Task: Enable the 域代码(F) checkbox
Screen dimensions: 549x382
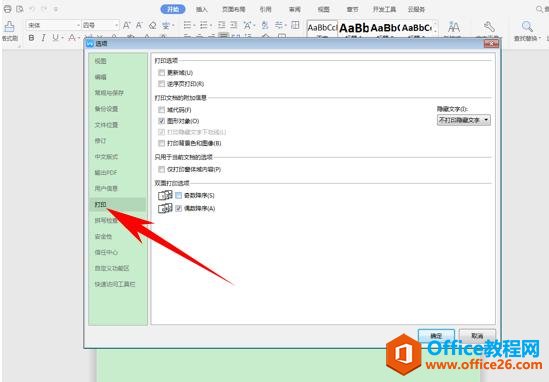Action: [161, 110]
